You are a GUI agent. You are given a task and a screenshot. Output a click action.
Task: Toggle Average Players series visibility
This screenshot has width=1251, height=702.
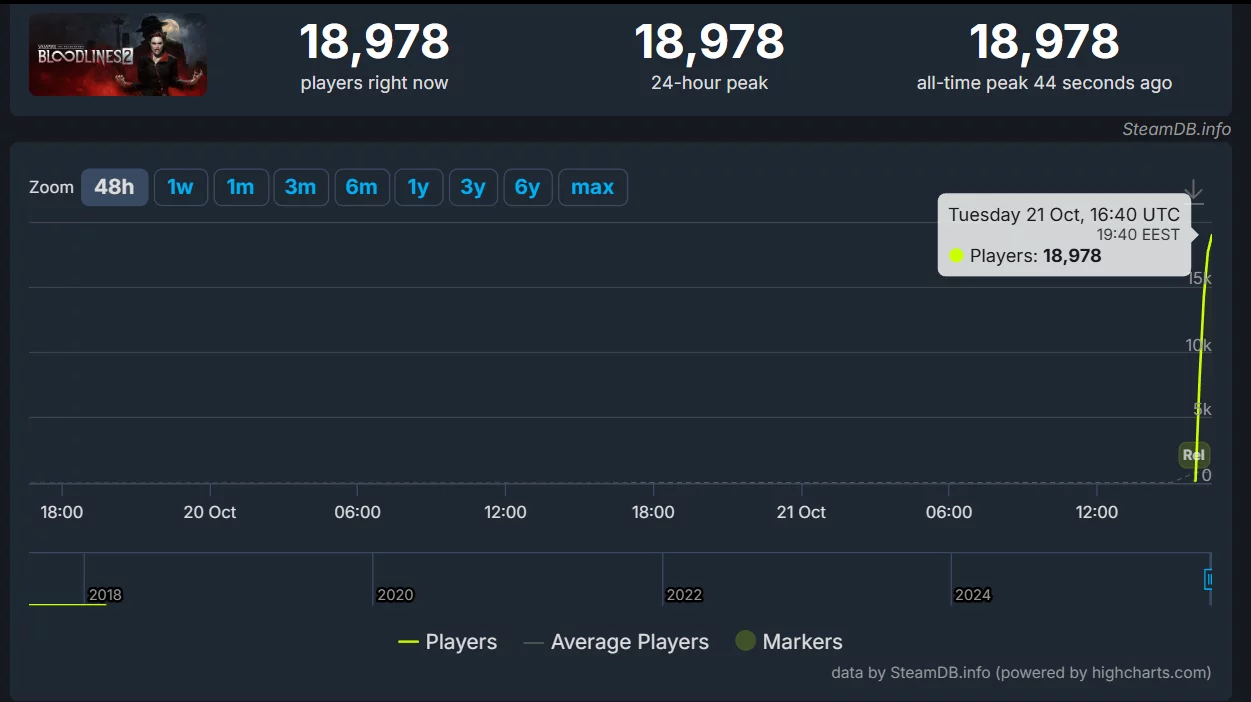pos(616,642)
